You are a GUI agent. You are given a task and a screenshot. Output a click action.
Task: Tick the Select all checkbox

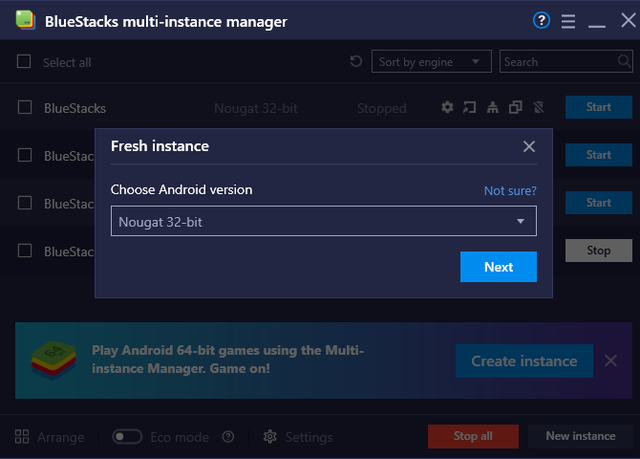(x=24, y=62)
